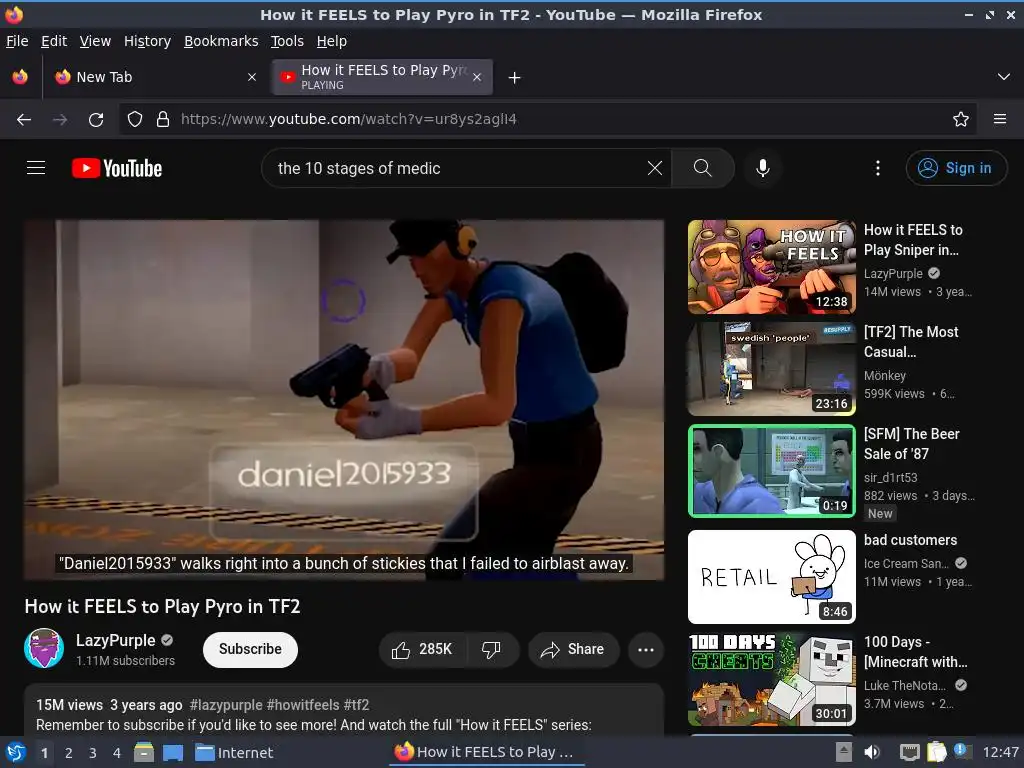
Task: Go back with Firefox back arrow
Action: 24,120
